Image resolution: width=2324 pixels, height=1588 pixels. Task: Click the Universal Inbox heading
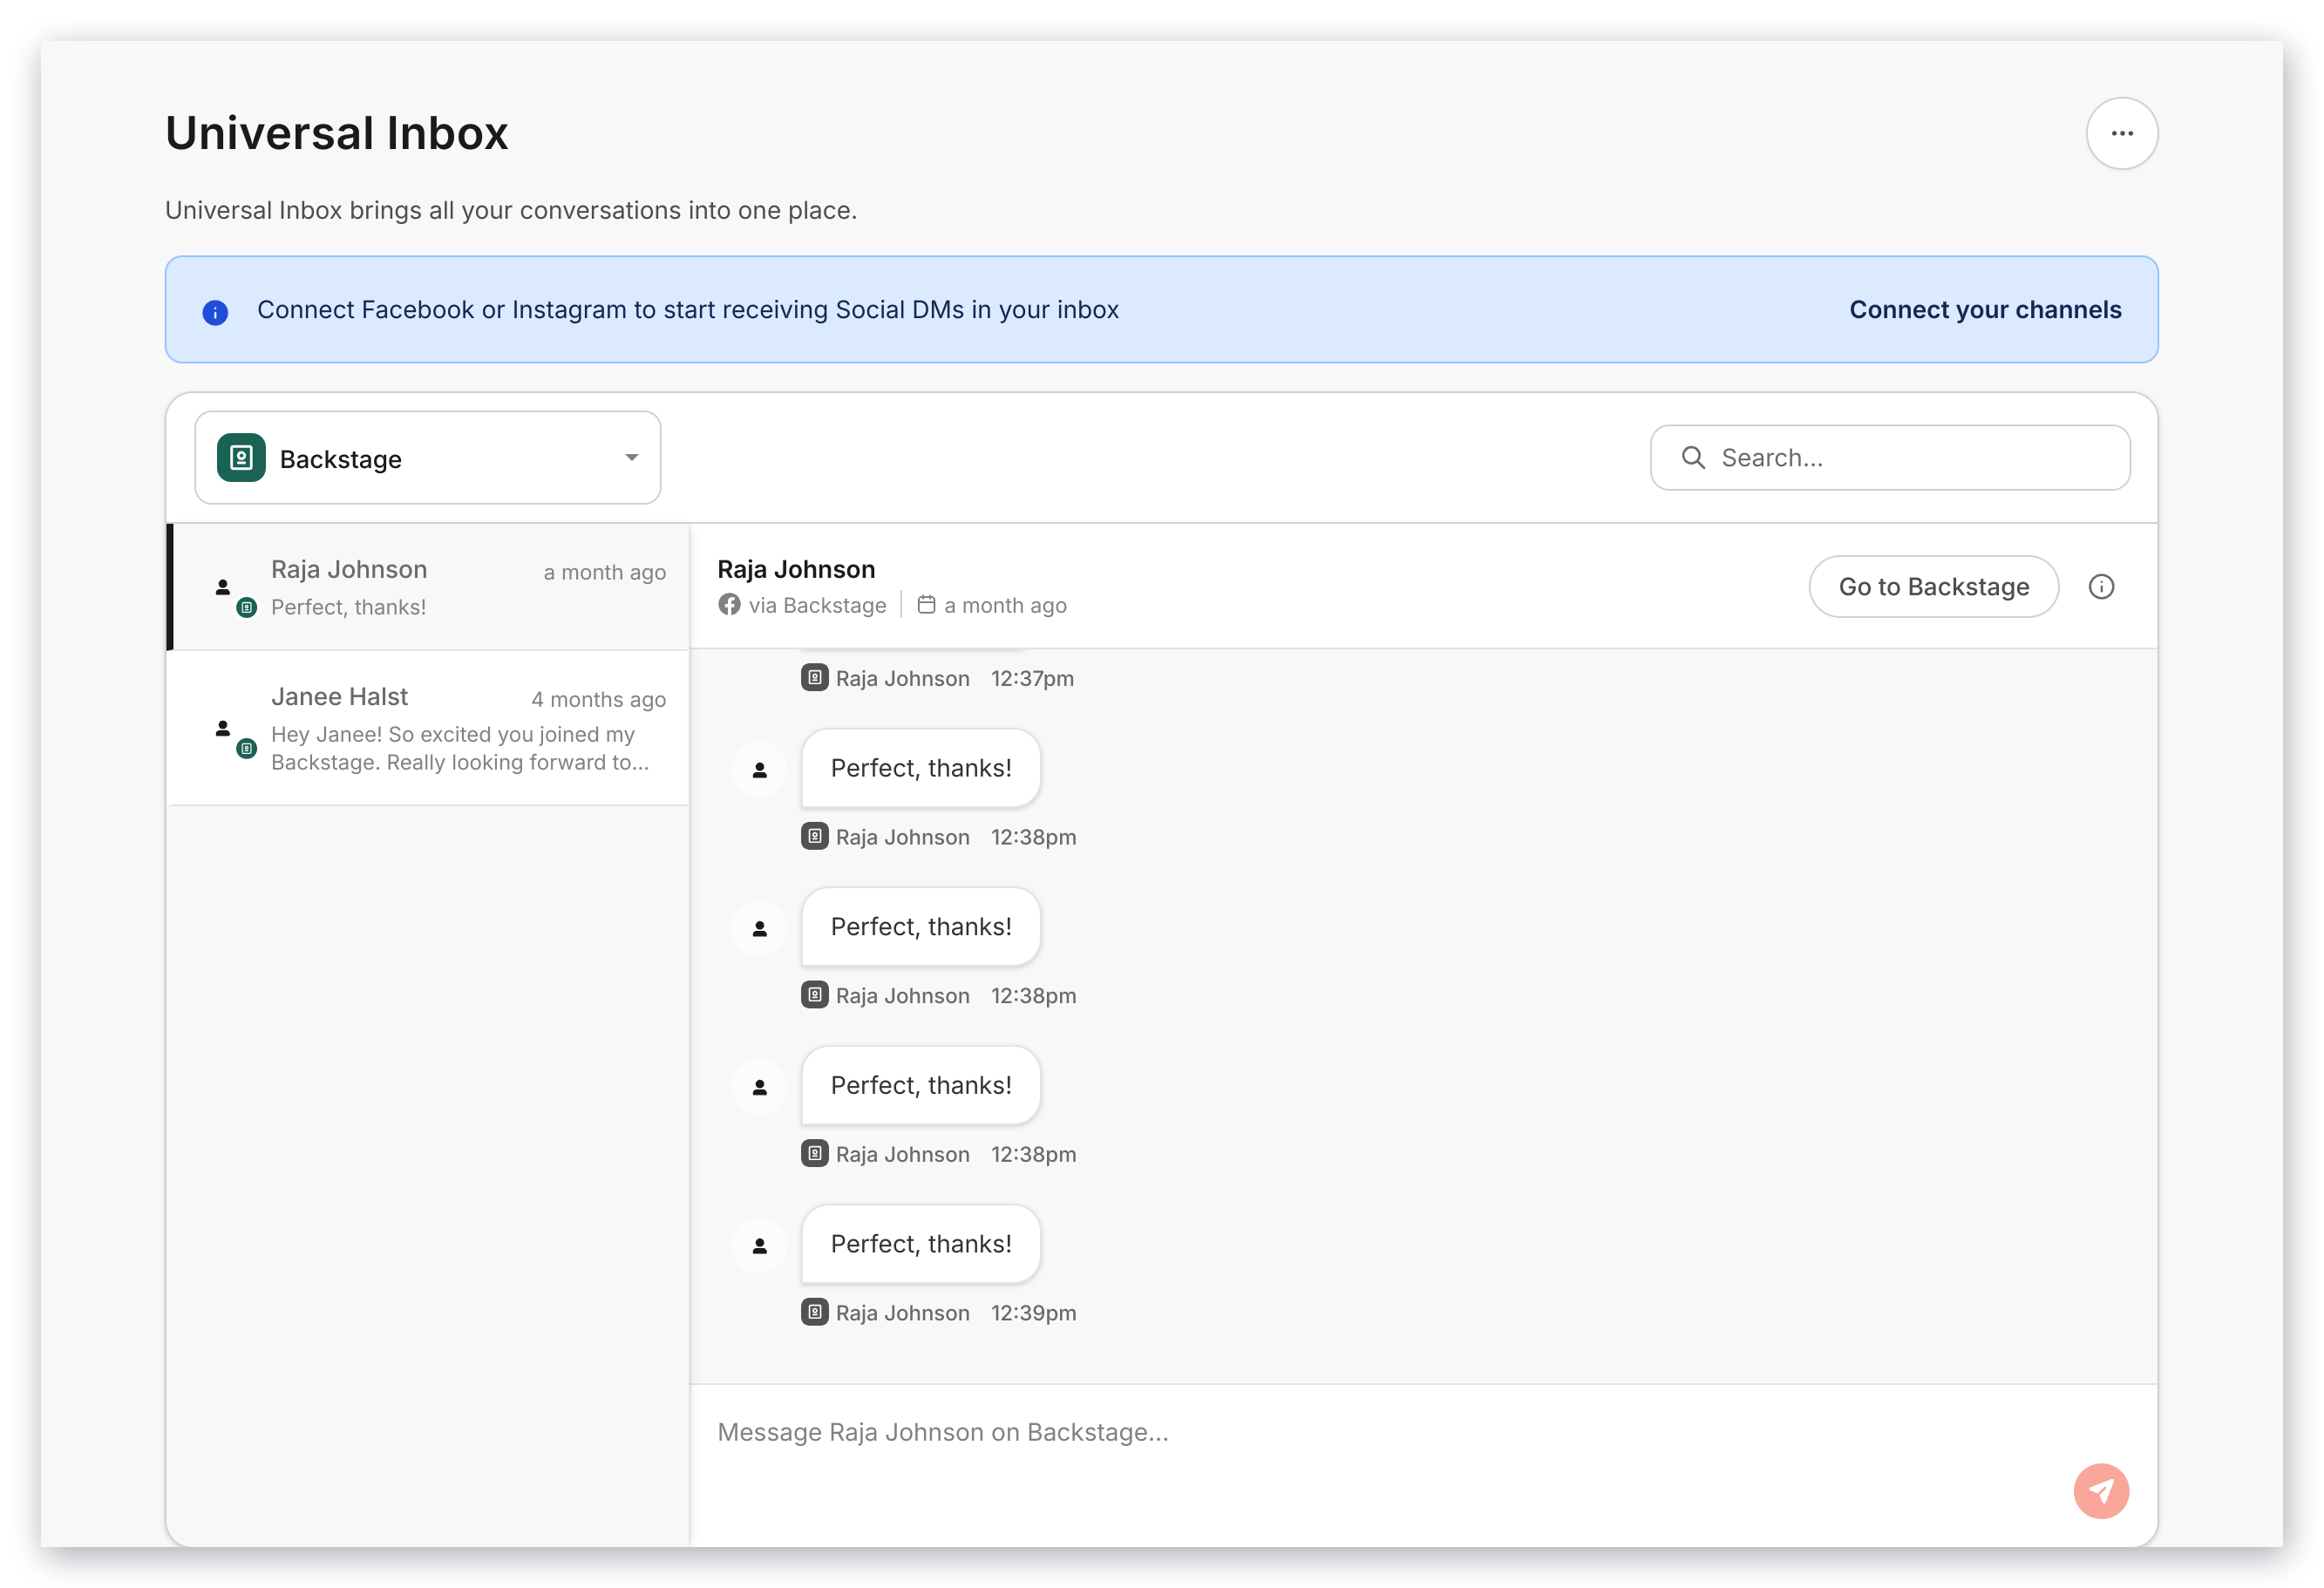pyautogui.click(x=337, y=133)
